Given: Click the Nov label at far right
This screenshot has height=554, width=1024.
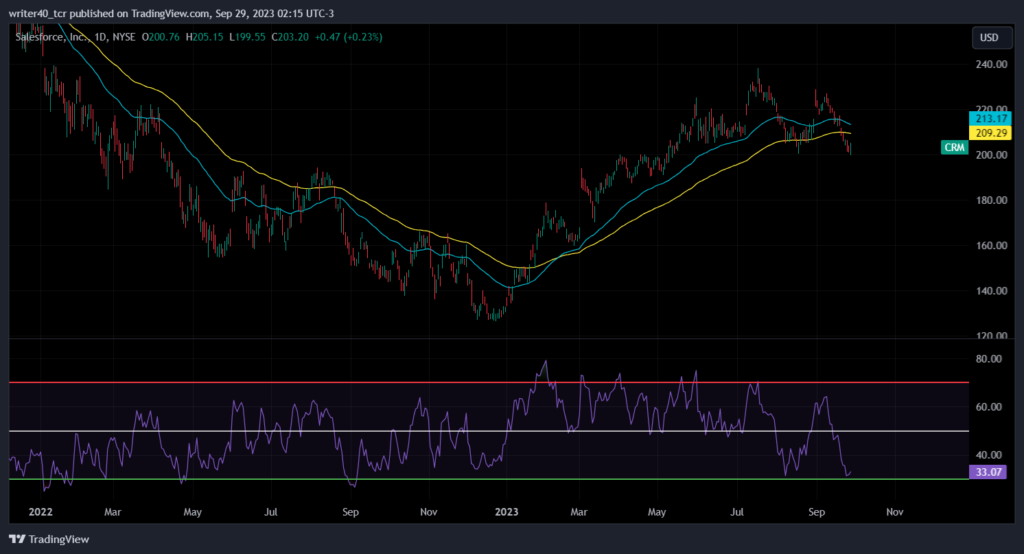Looking at the screenshot, I should click(x=895, y=512).
